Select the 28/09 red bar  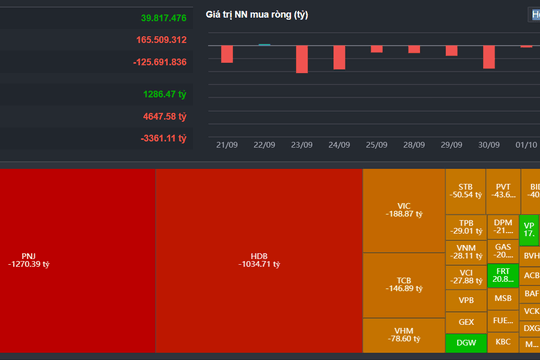pos(414,49)
